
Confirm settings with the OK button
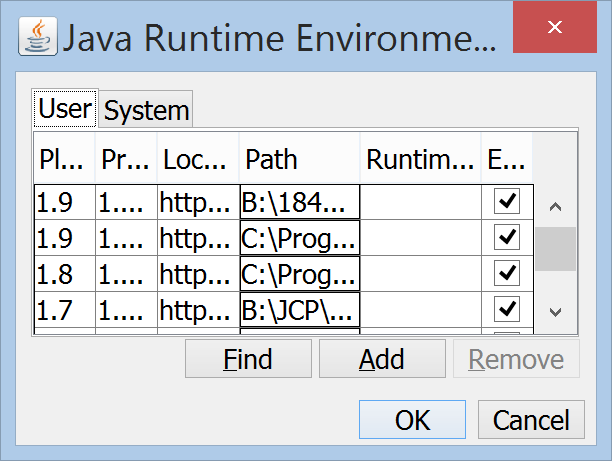412,420
